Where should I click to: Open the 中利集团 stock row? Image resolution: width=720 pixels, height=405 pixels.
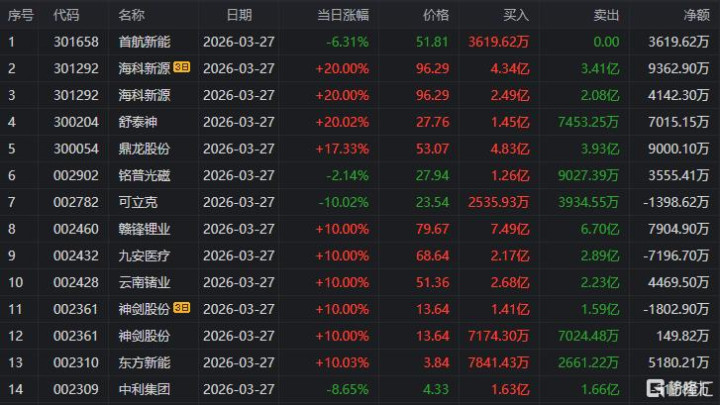[144, 387]
